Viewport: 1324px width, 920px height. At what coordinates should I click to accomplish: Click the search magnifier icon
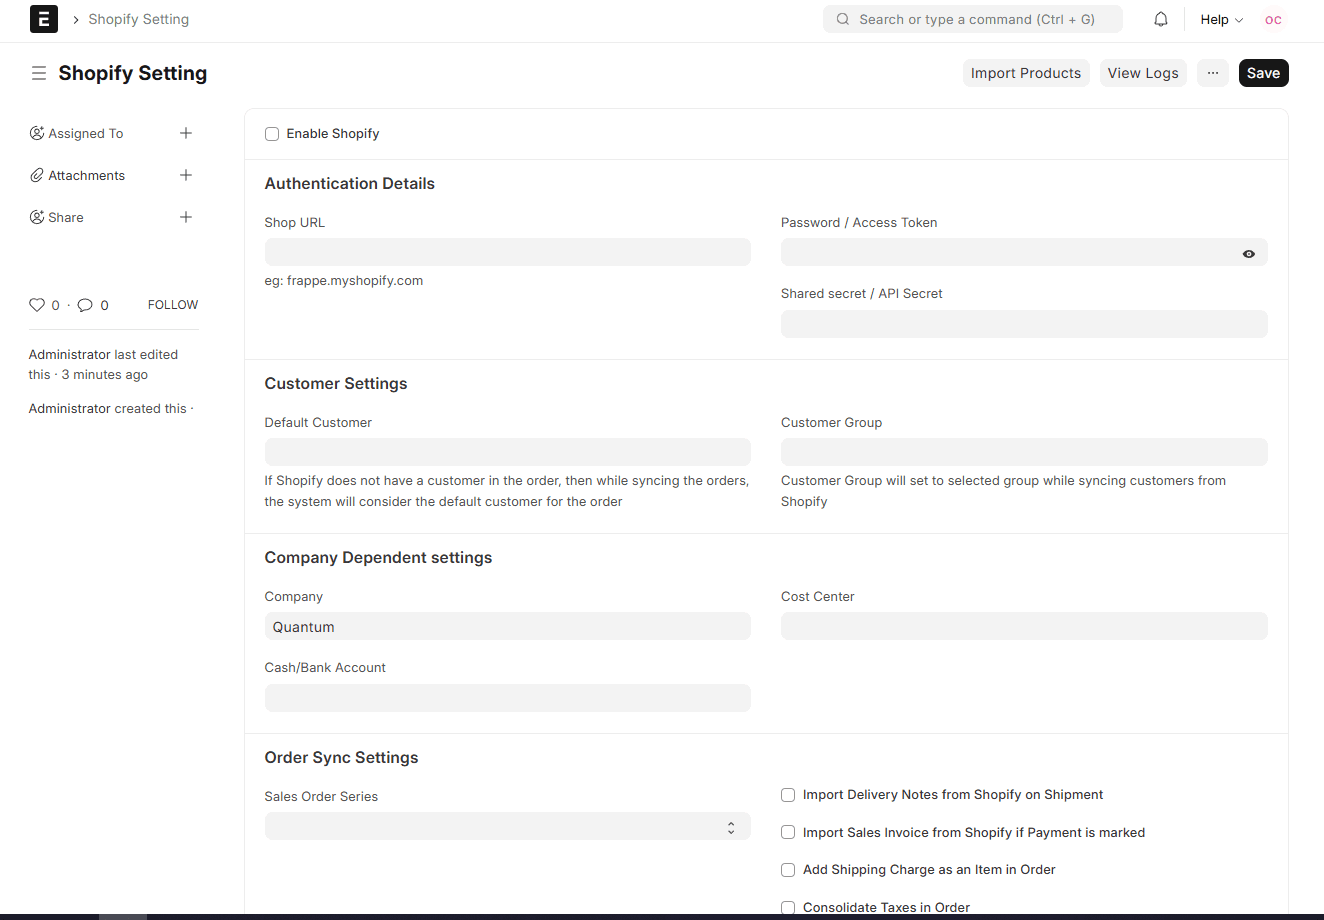843,19
